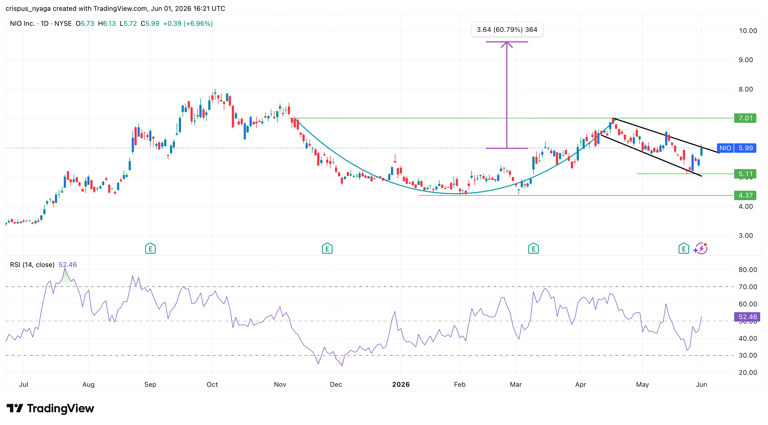Viewport: 768px width, 425px height.
Task: Click the purple lightning event icon
Action: click(701, 249)
